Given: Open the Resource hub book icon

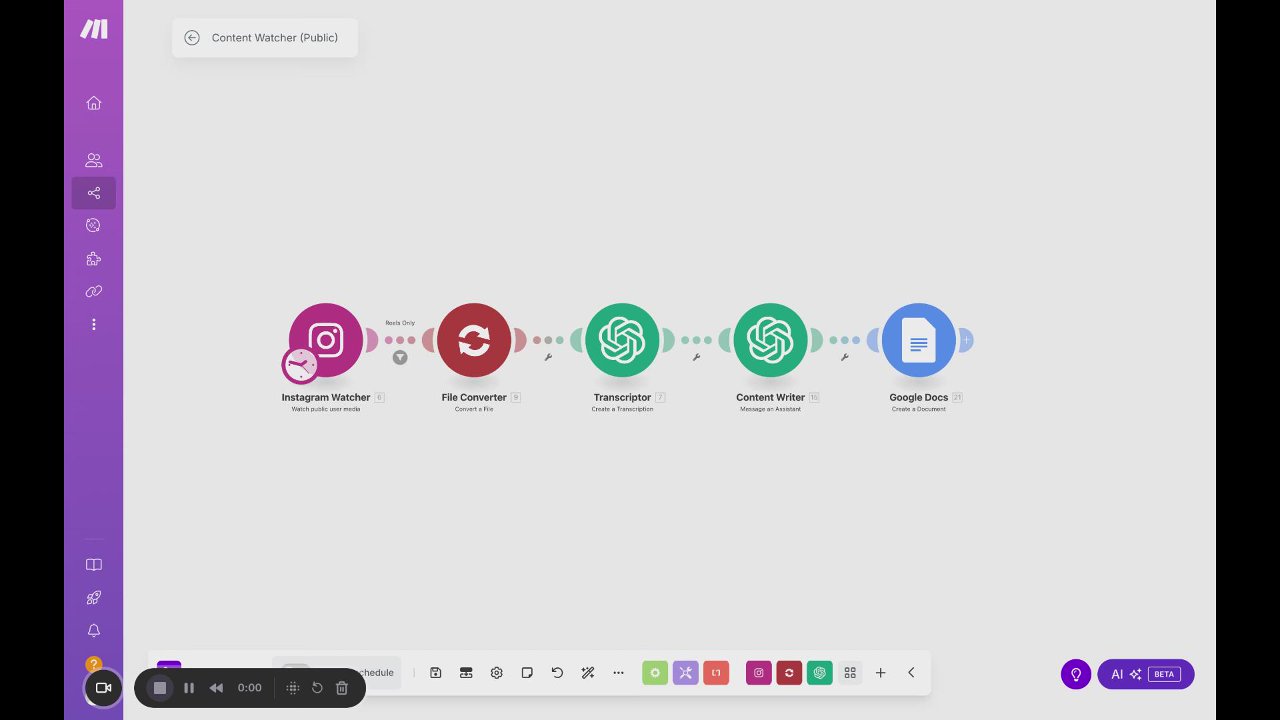Looking at the screenshot, I should 94,565.
